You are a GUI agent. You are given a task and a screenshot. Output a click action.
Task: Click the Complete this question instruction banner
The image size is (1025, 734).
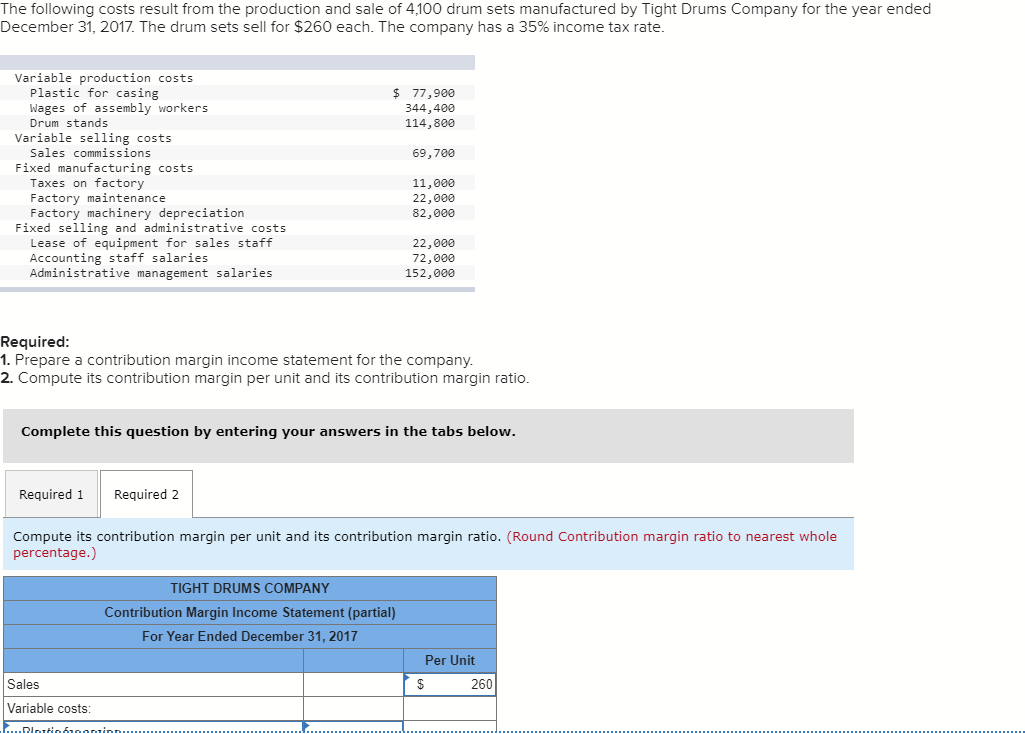[x=428, y=436]
